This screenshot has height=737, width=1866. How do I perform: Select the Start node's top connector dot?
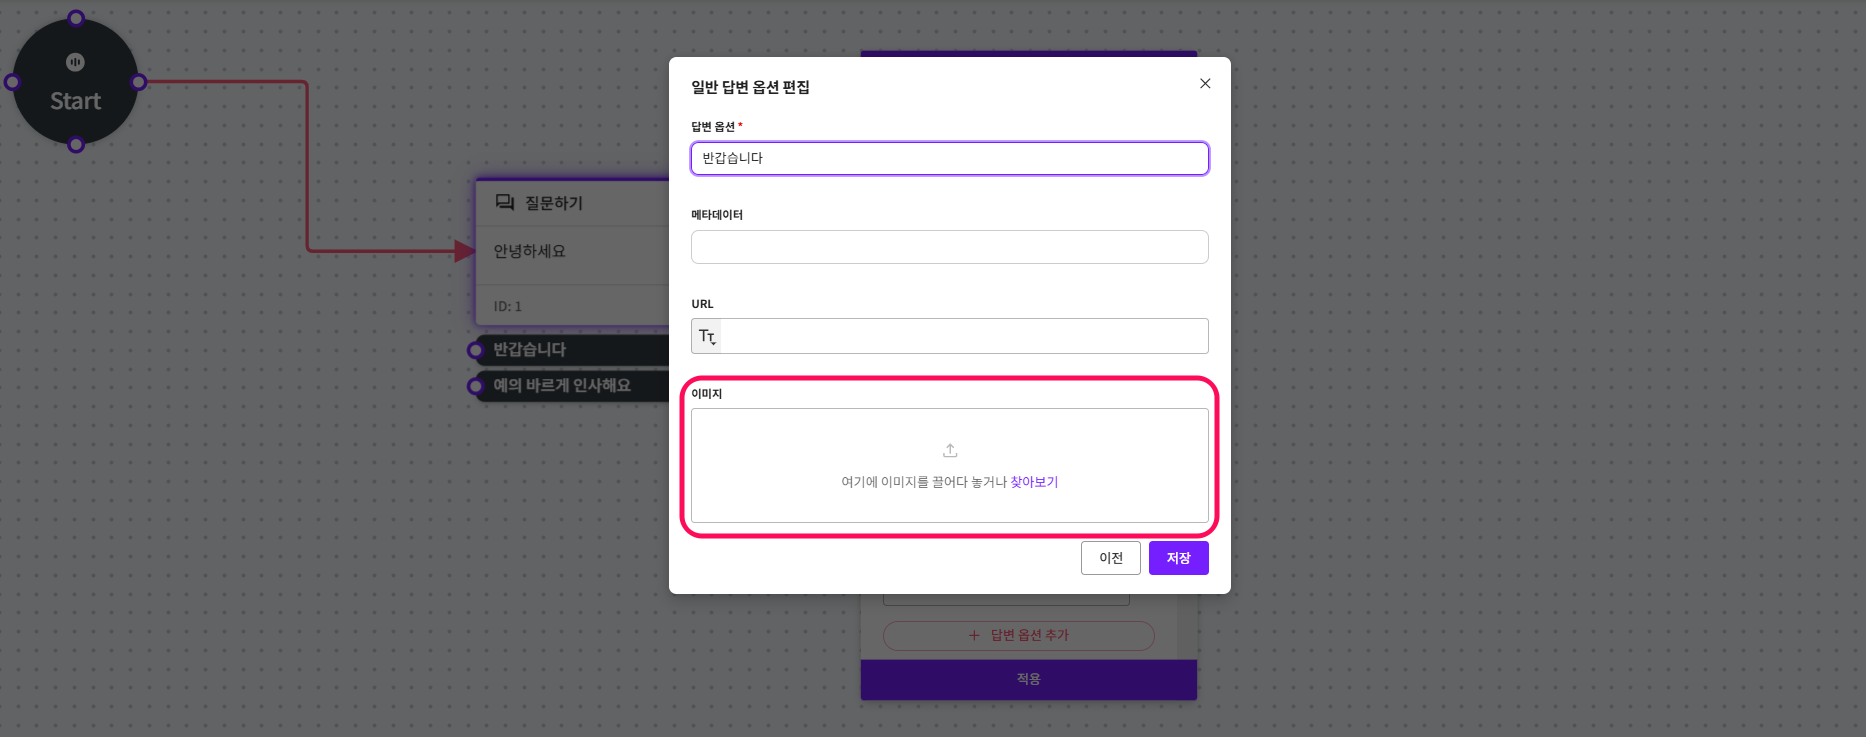[76, 19]
